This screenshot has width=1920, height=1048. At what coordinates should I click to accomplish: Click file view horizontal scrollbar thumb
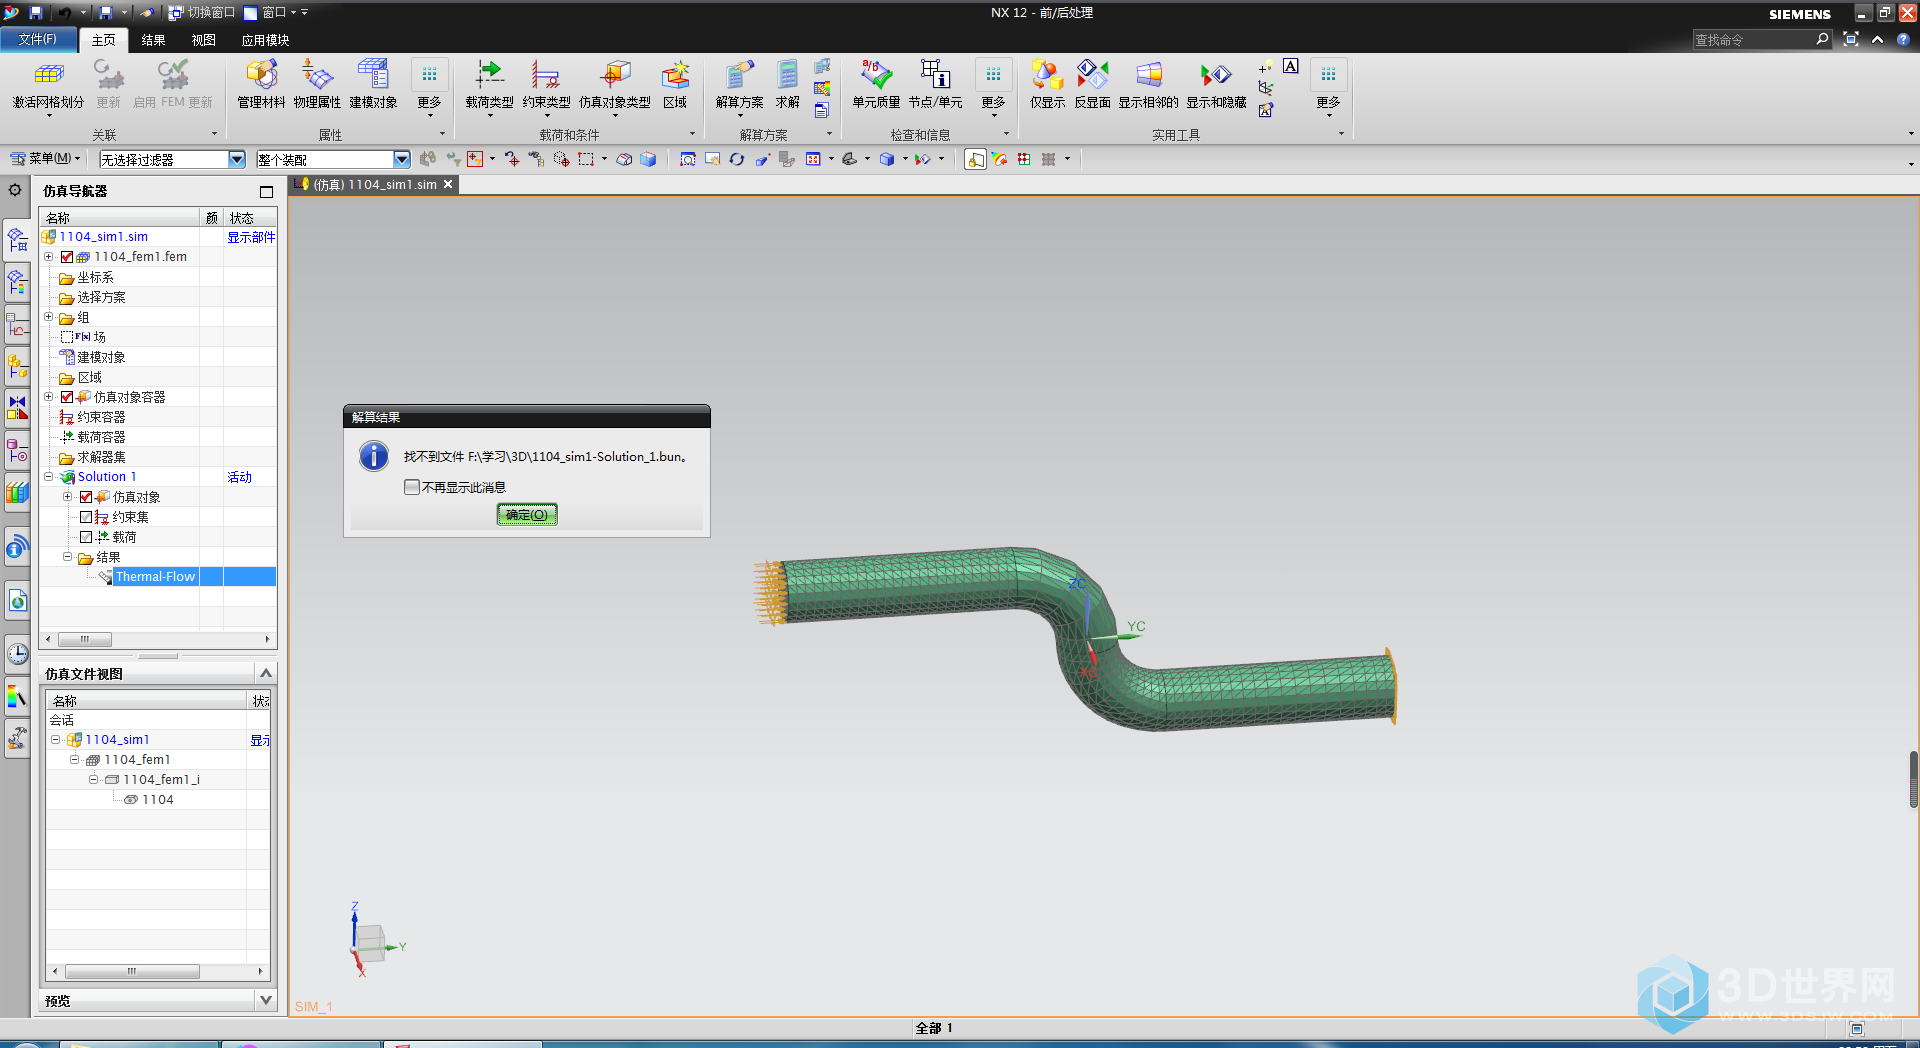(131, 971)
